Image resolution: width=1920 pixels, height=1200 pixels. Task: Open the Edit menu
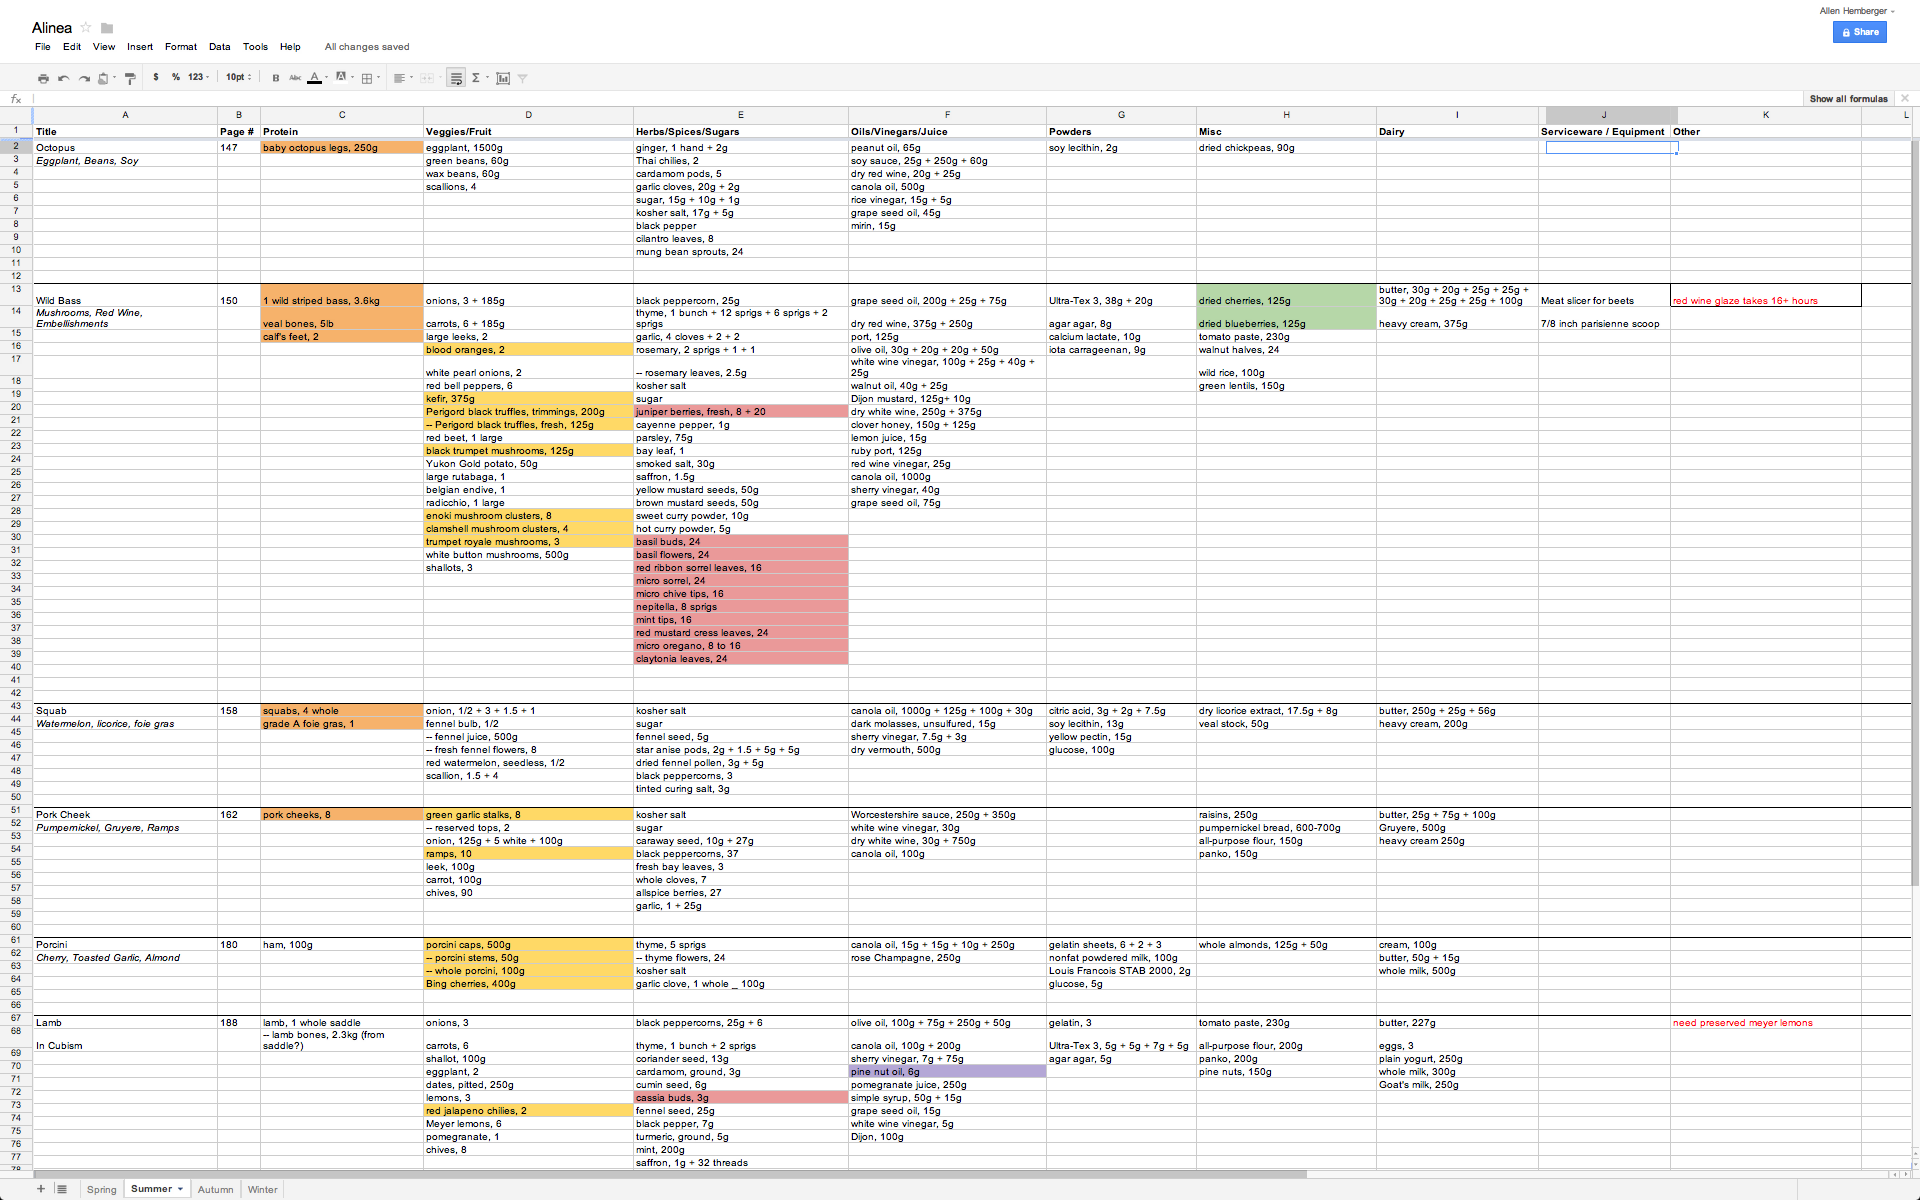tap(72, 47)
